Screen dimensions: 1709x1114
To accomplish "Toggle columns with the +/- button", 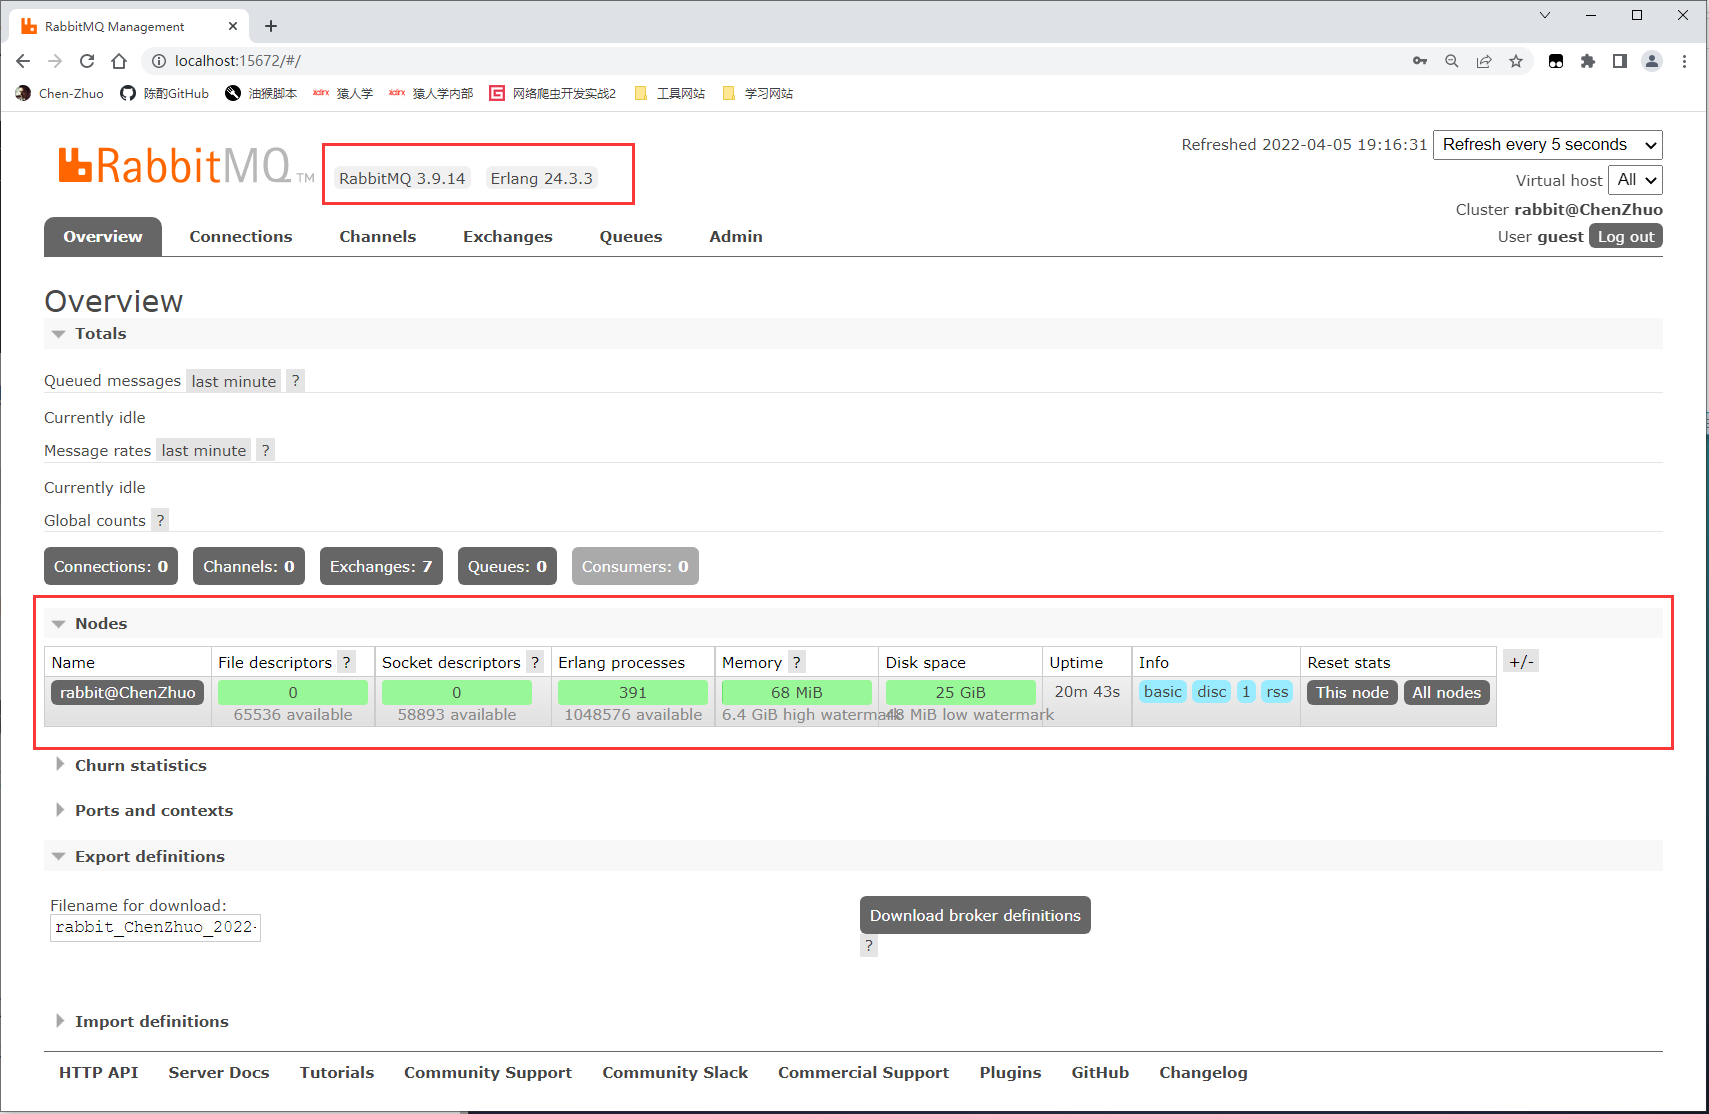I will click(1520, 662).
